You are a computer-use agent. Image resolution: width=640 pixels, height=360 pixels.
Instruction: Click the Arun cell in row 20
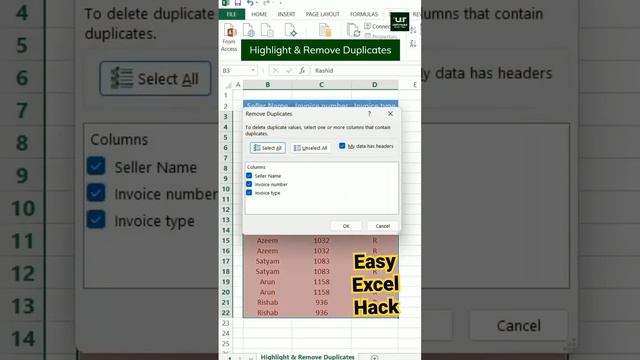267,292
